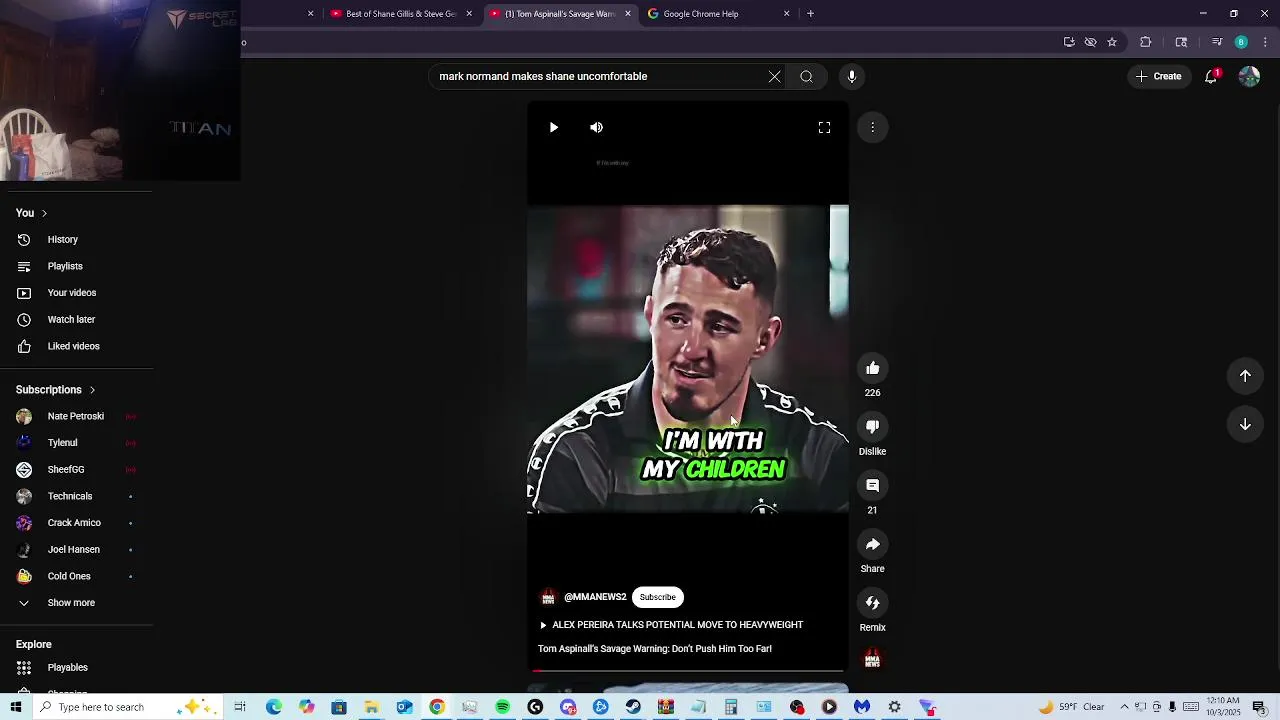Play the Shorts video

553,127
